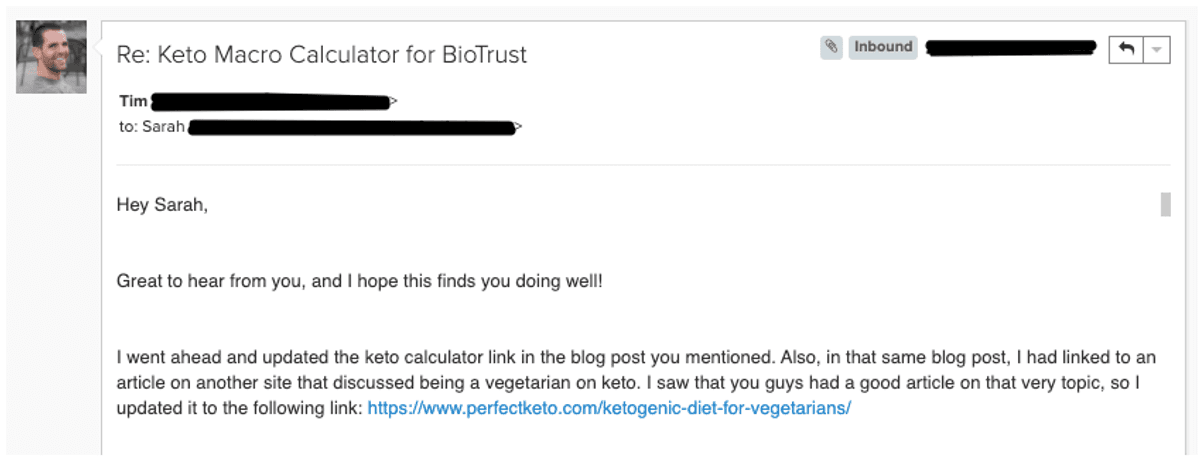Click the 'Great to hear from you' sentence
The width and height of the screenshot is (1200, 463).
(x=360, y=279)
